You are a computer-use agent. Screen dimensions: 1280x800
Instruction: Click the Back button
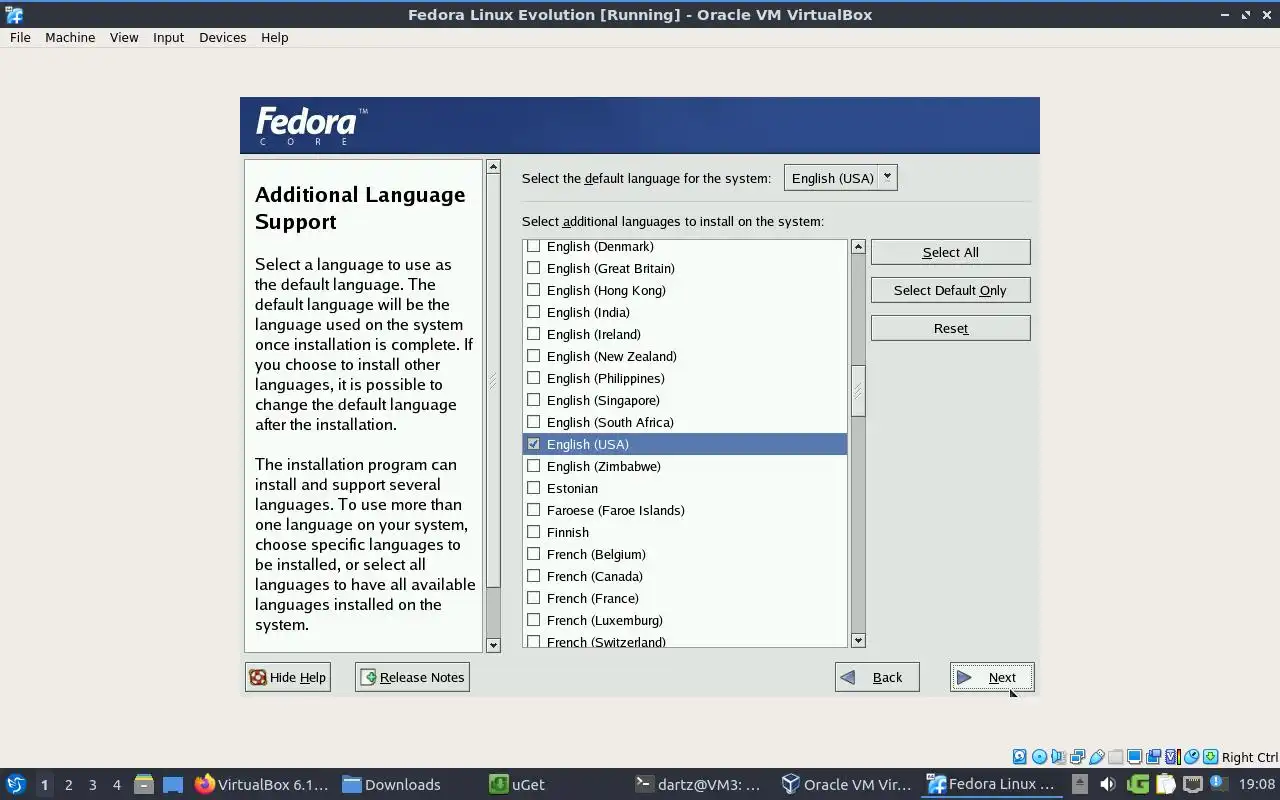coord(877,677)
